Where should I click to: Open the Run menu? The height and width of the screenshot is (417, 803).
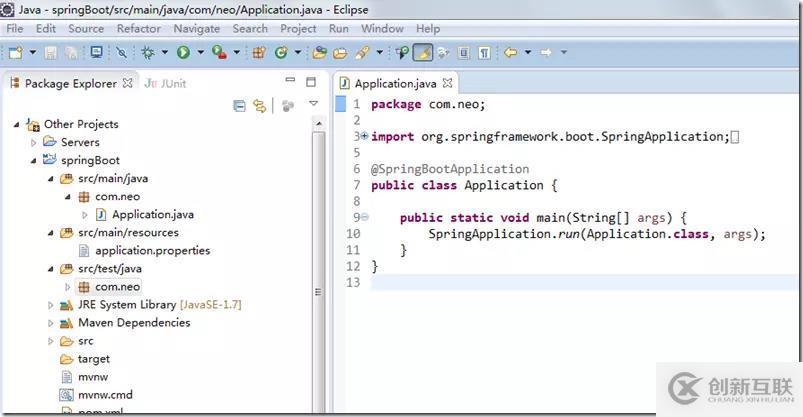click(339, 29)
